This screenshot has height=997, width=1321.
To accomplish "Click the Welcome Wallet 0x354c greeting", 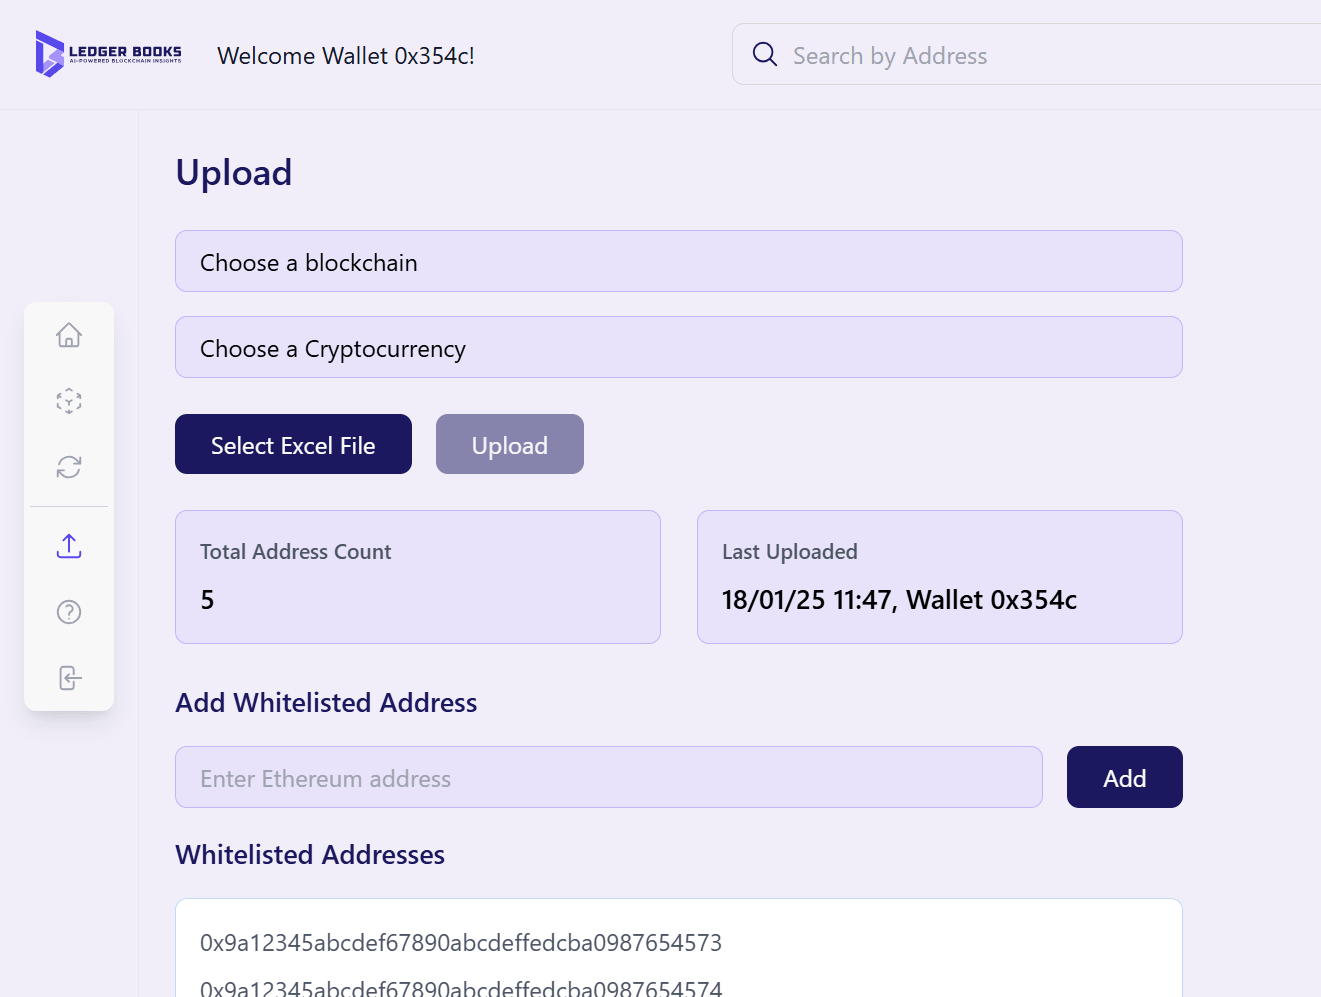I will [x=346, y=56].
